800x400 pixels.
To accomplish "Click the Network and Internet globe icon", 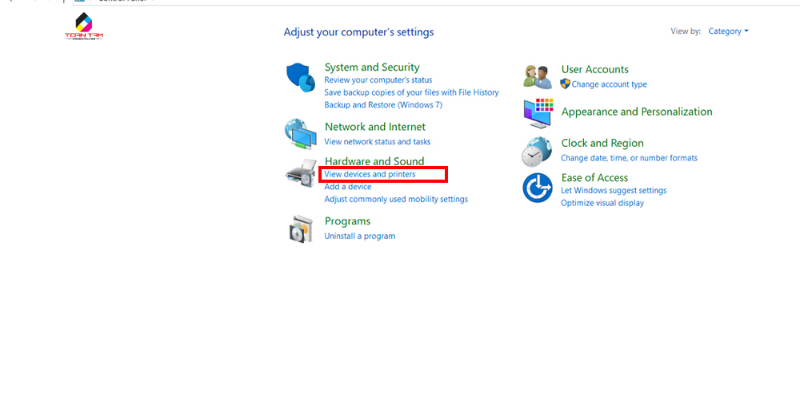I will click(300, 135).
